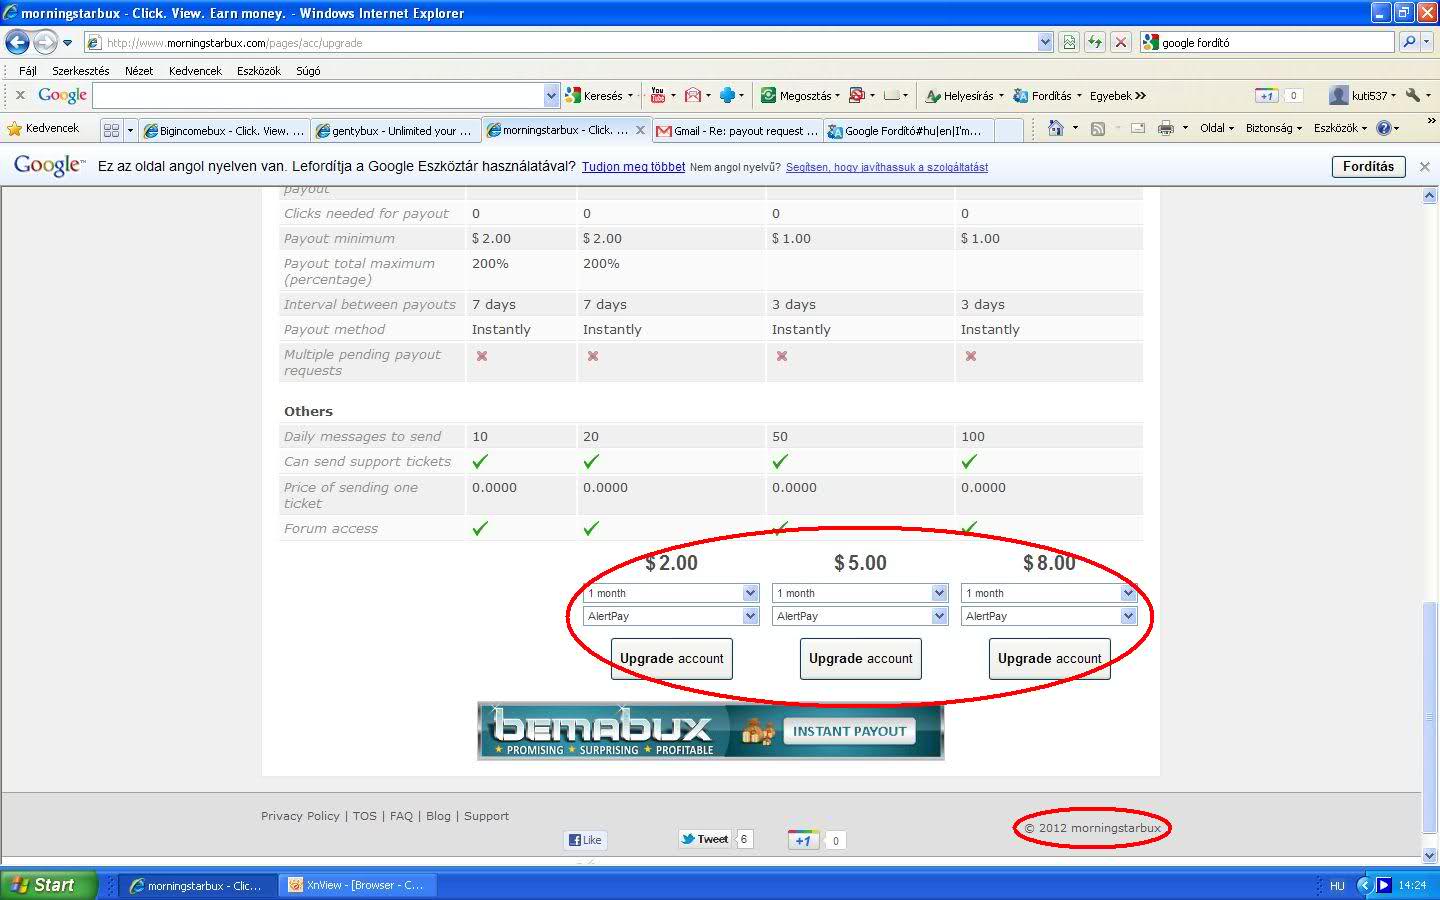Close the morningstarbux tab
1440x900 pixels.
640,130
